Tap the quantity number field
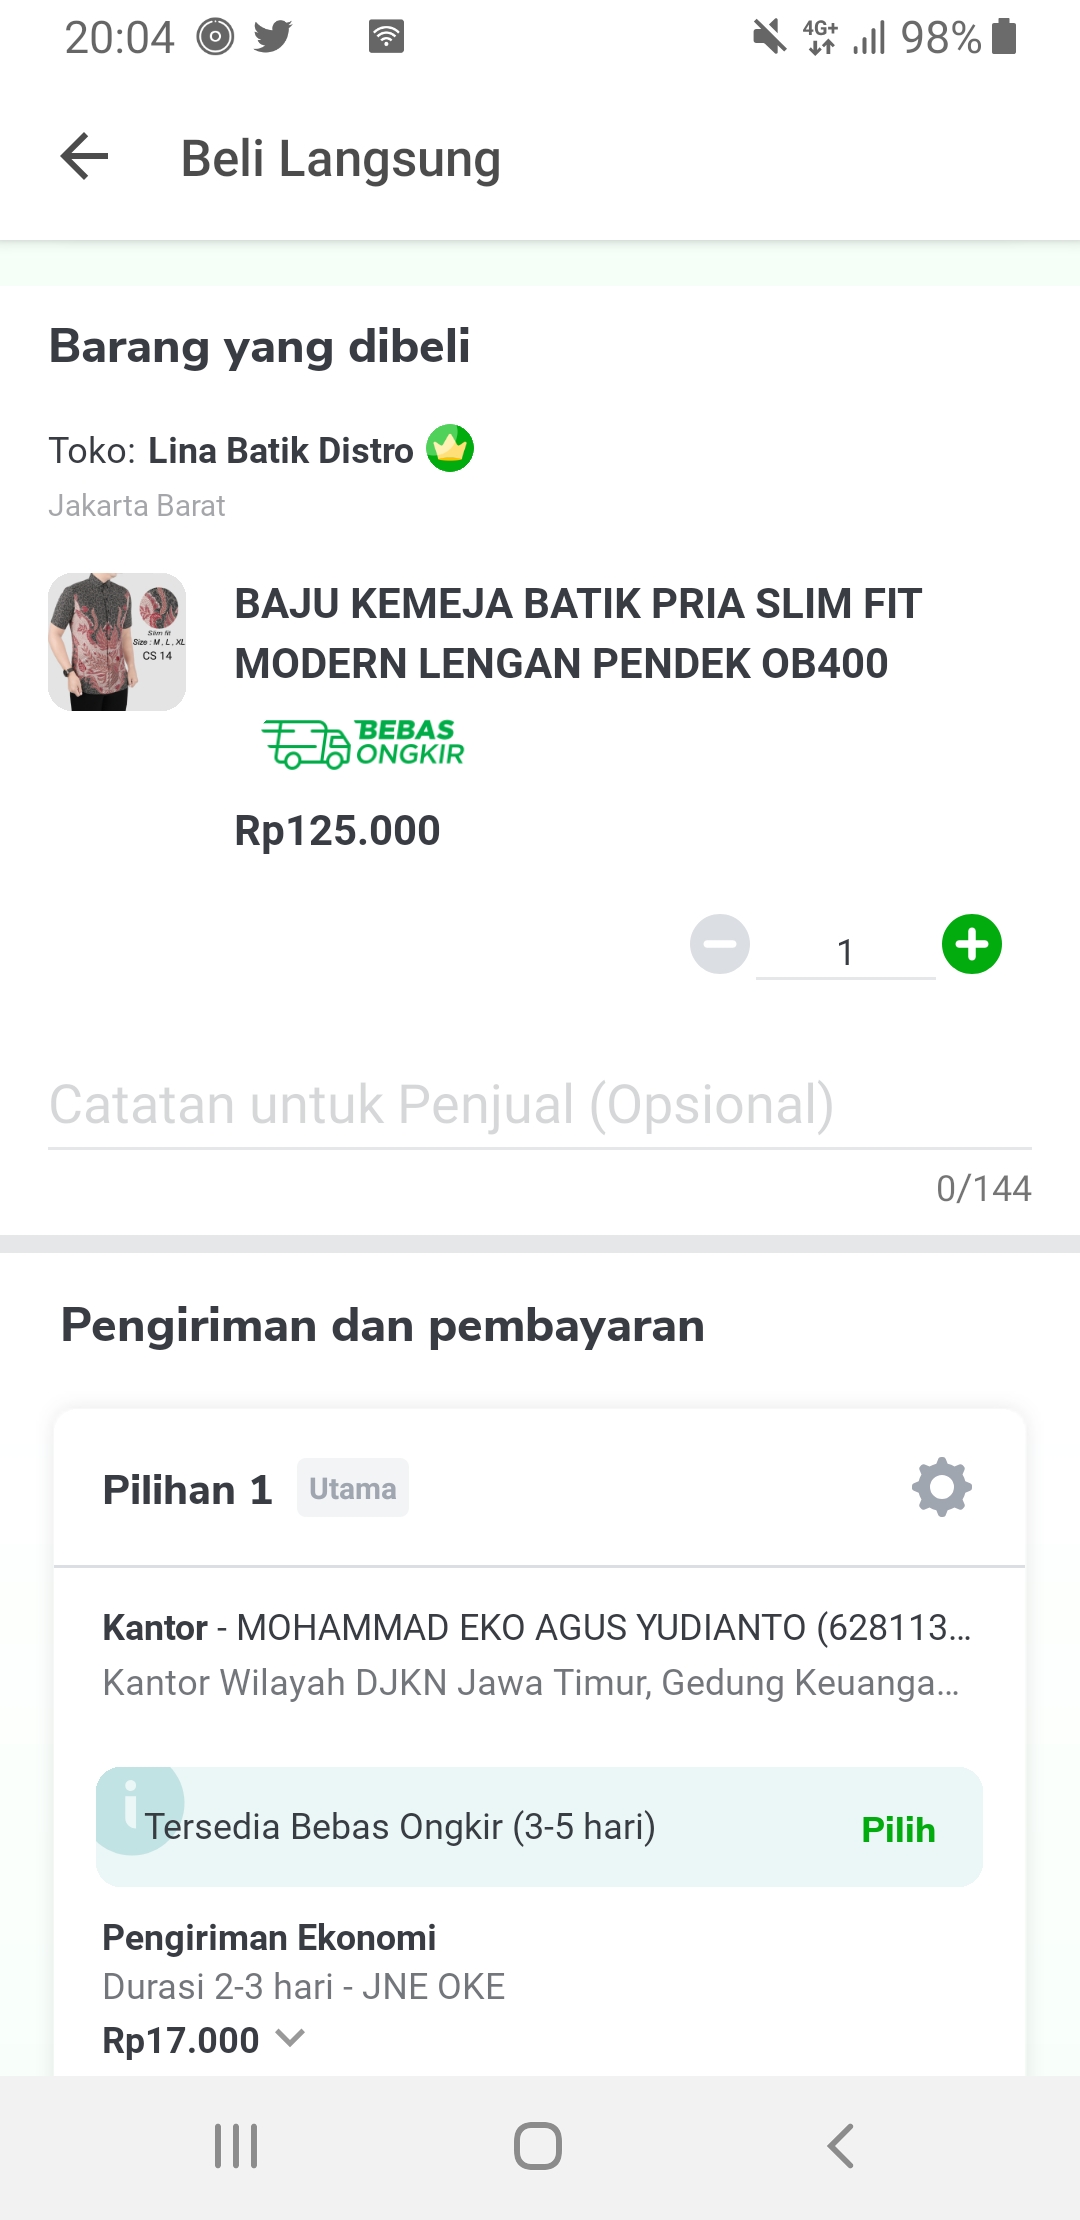This screenshot has width=1080, height=2220. point(845,951)
